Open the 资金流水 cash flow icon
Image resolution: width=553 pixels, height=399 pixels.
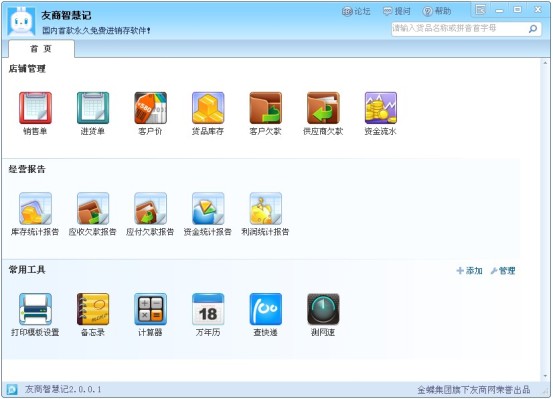[381, 108]
